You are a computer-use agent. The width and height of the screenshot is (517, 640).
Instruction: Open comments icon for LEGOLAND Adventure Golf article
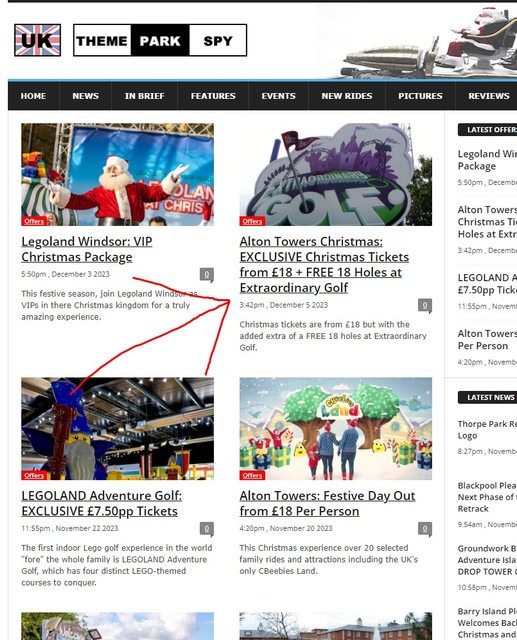[207, 529]
